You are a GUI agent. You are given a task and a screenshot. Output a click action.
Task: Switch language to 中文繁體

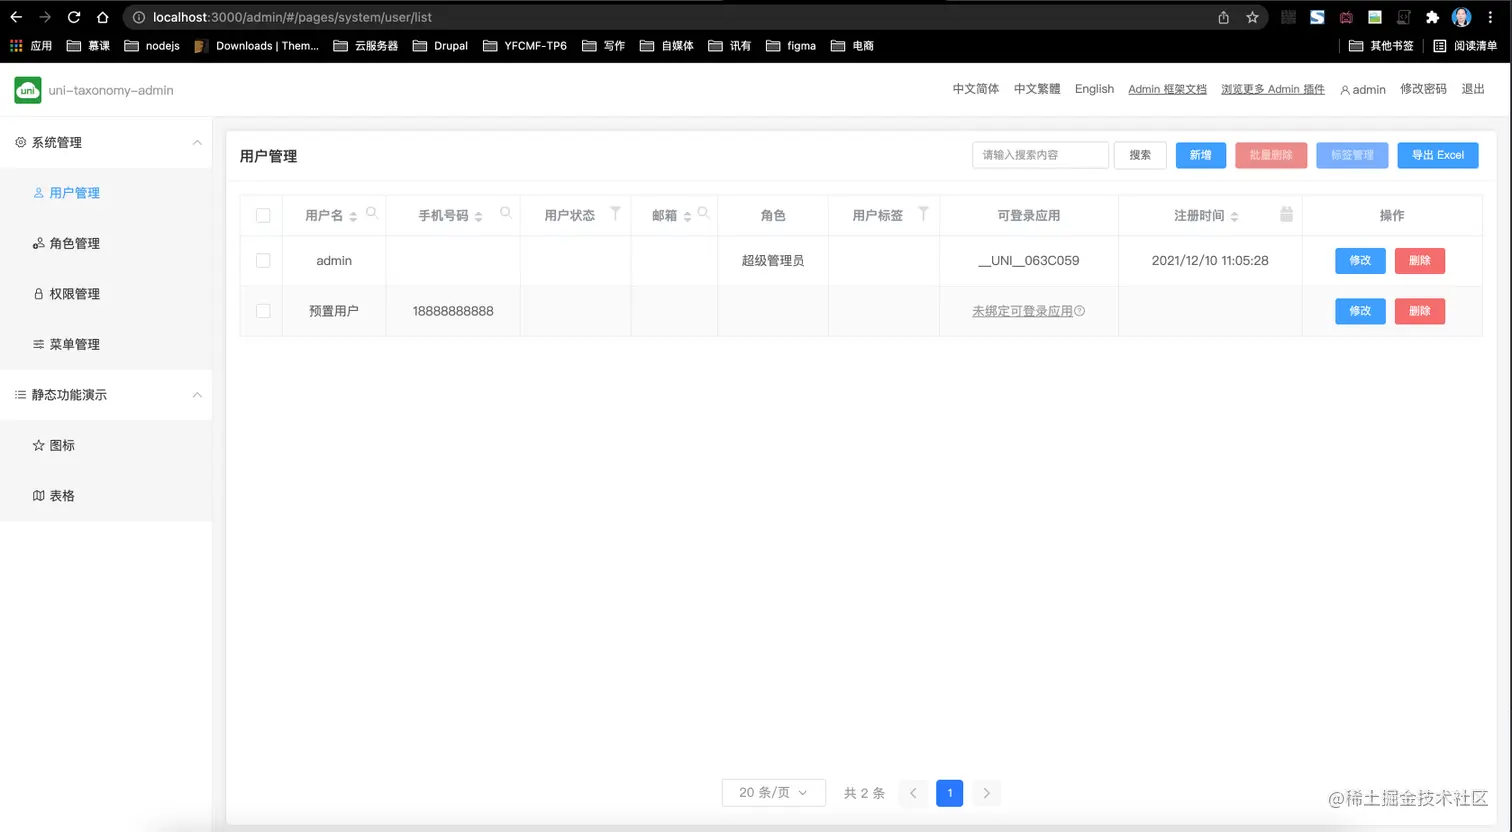click(x=1037, y=89)
